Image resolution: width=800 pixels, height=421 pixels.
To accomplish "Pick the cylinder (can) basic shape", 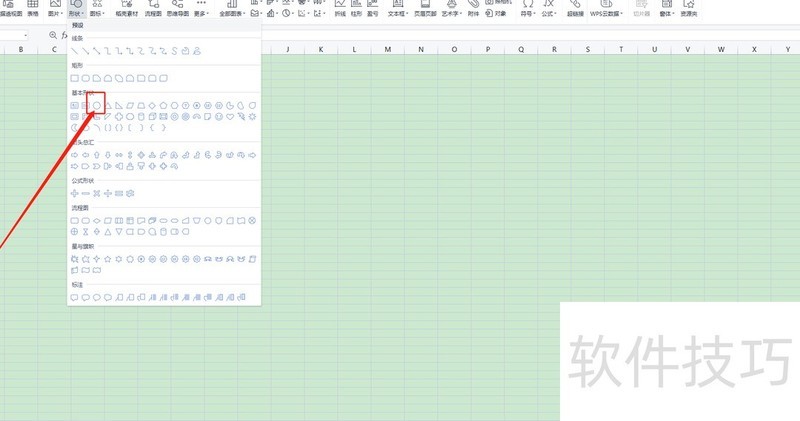I will coord(141,117).
